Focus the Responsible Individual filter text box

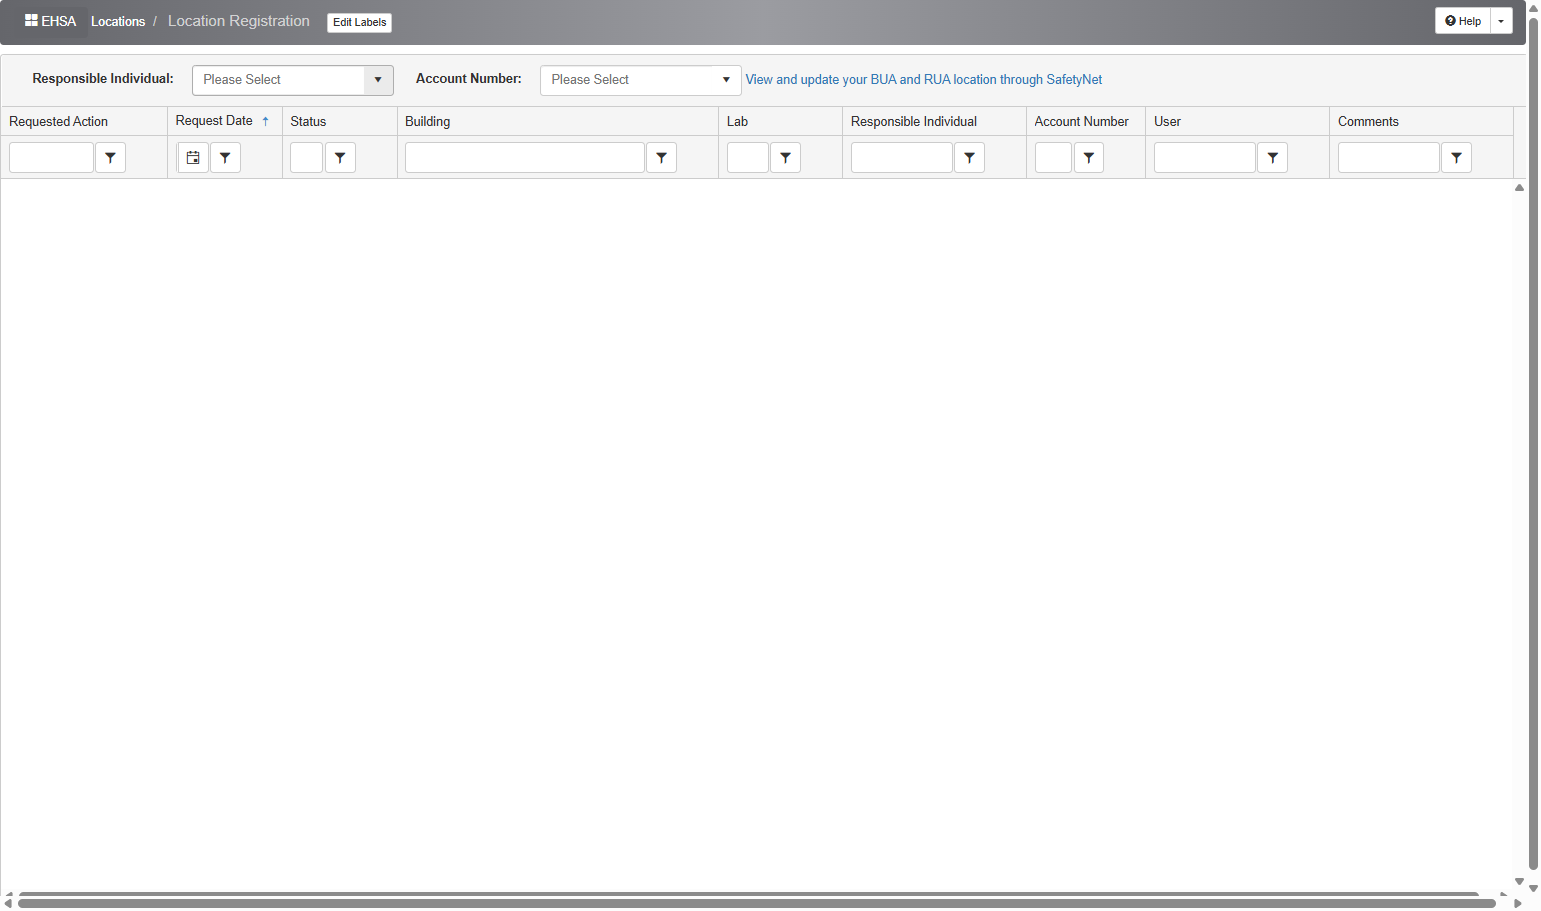tap(902, 158)
